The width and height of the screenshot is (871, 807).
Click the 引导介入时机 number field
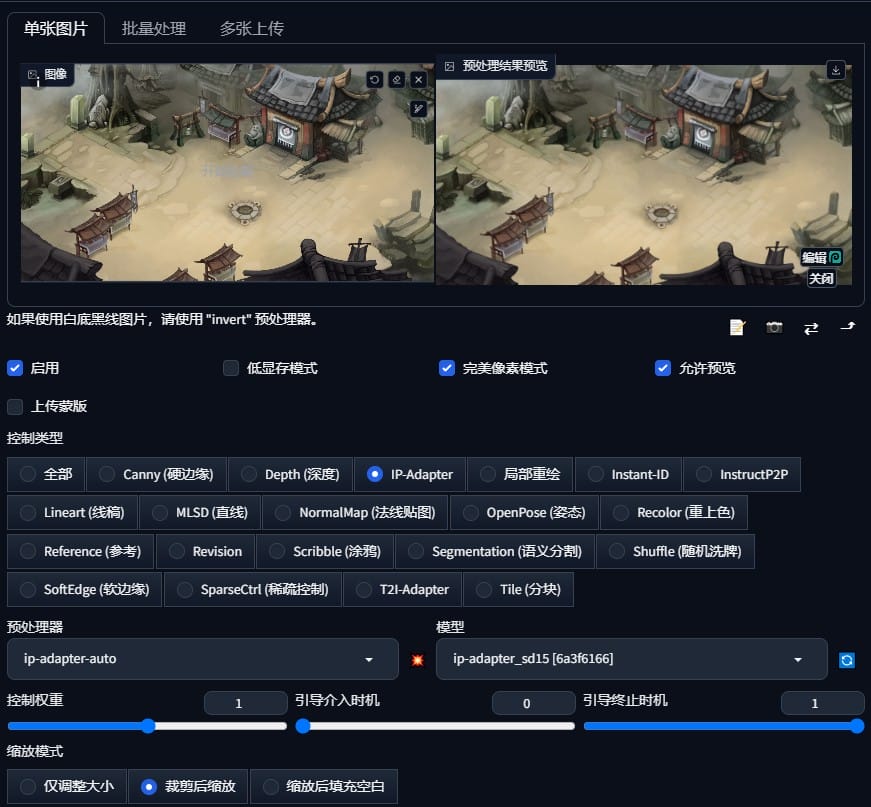(533, 703)
